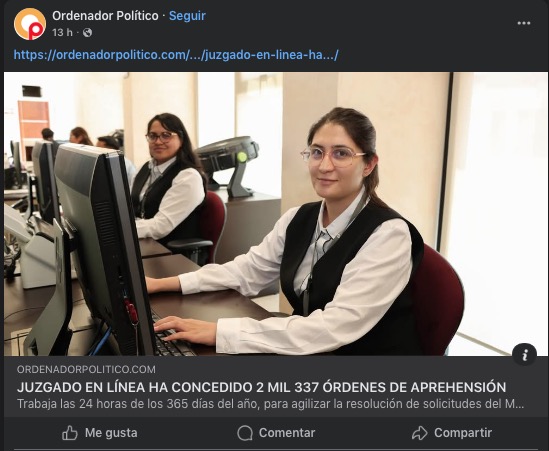Click the Comentar button label
The height and width of the screenshot is (451, 549).
coord(287,433)
